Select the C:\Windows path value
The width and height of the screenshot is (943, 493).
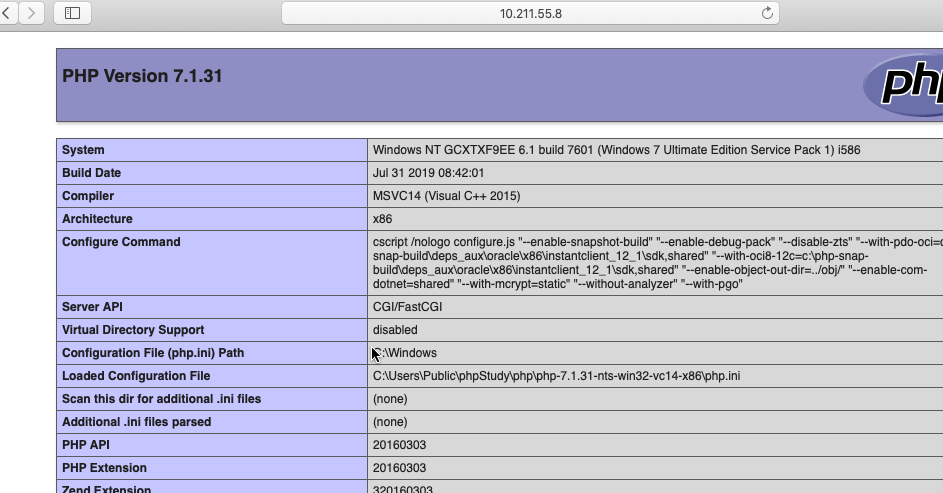(405, 353)
